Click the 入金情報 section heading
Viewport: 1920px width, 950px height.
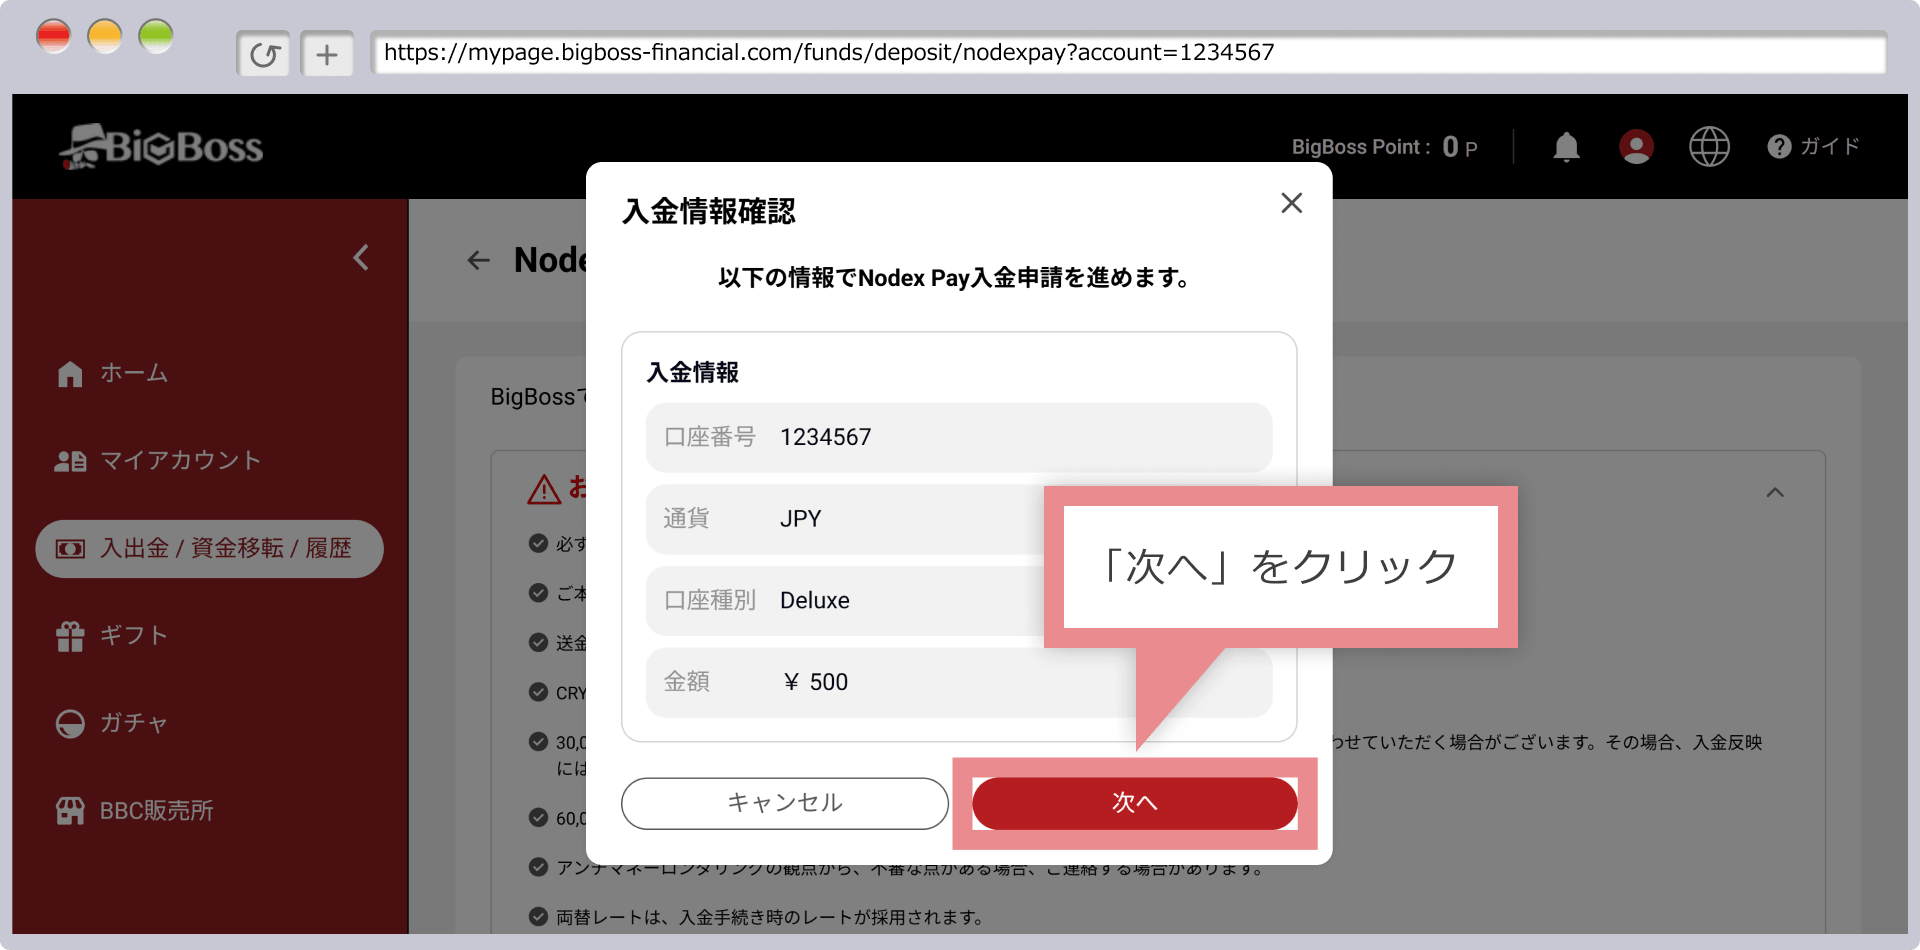pyautogui.click(x=693, y=373)
